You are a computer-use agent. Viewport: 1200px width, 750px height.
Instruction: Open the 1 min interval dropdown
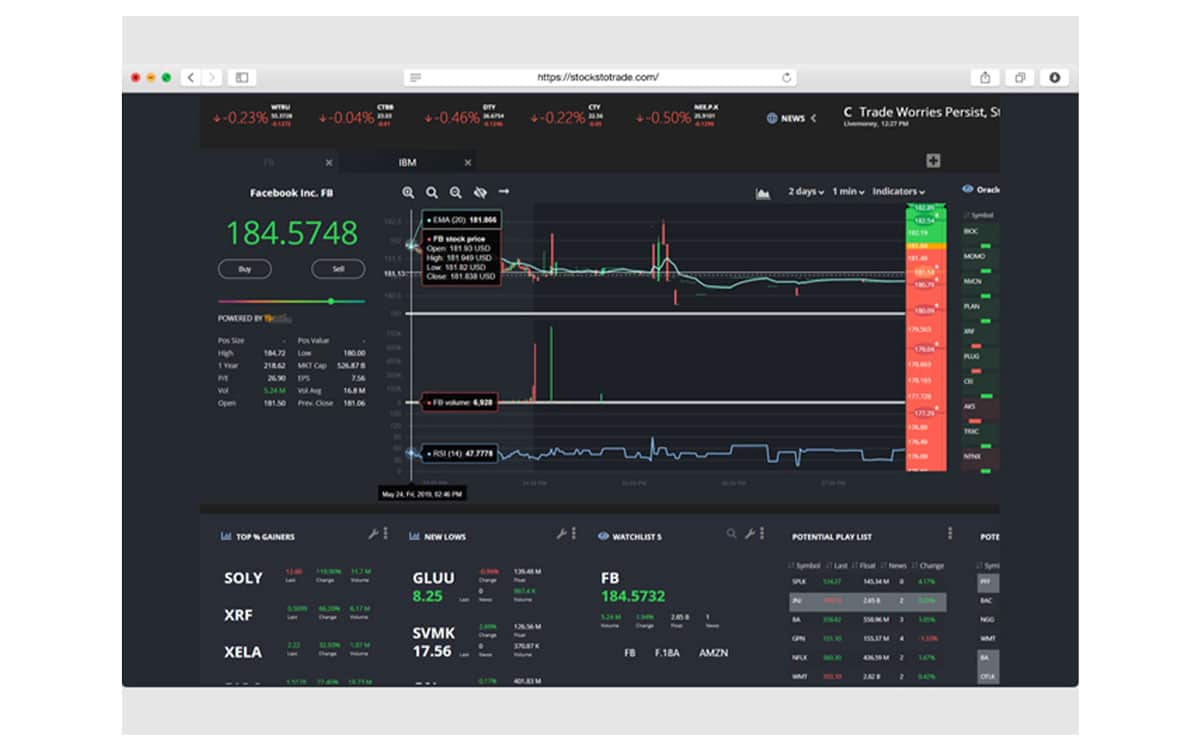tap(849, 191)
